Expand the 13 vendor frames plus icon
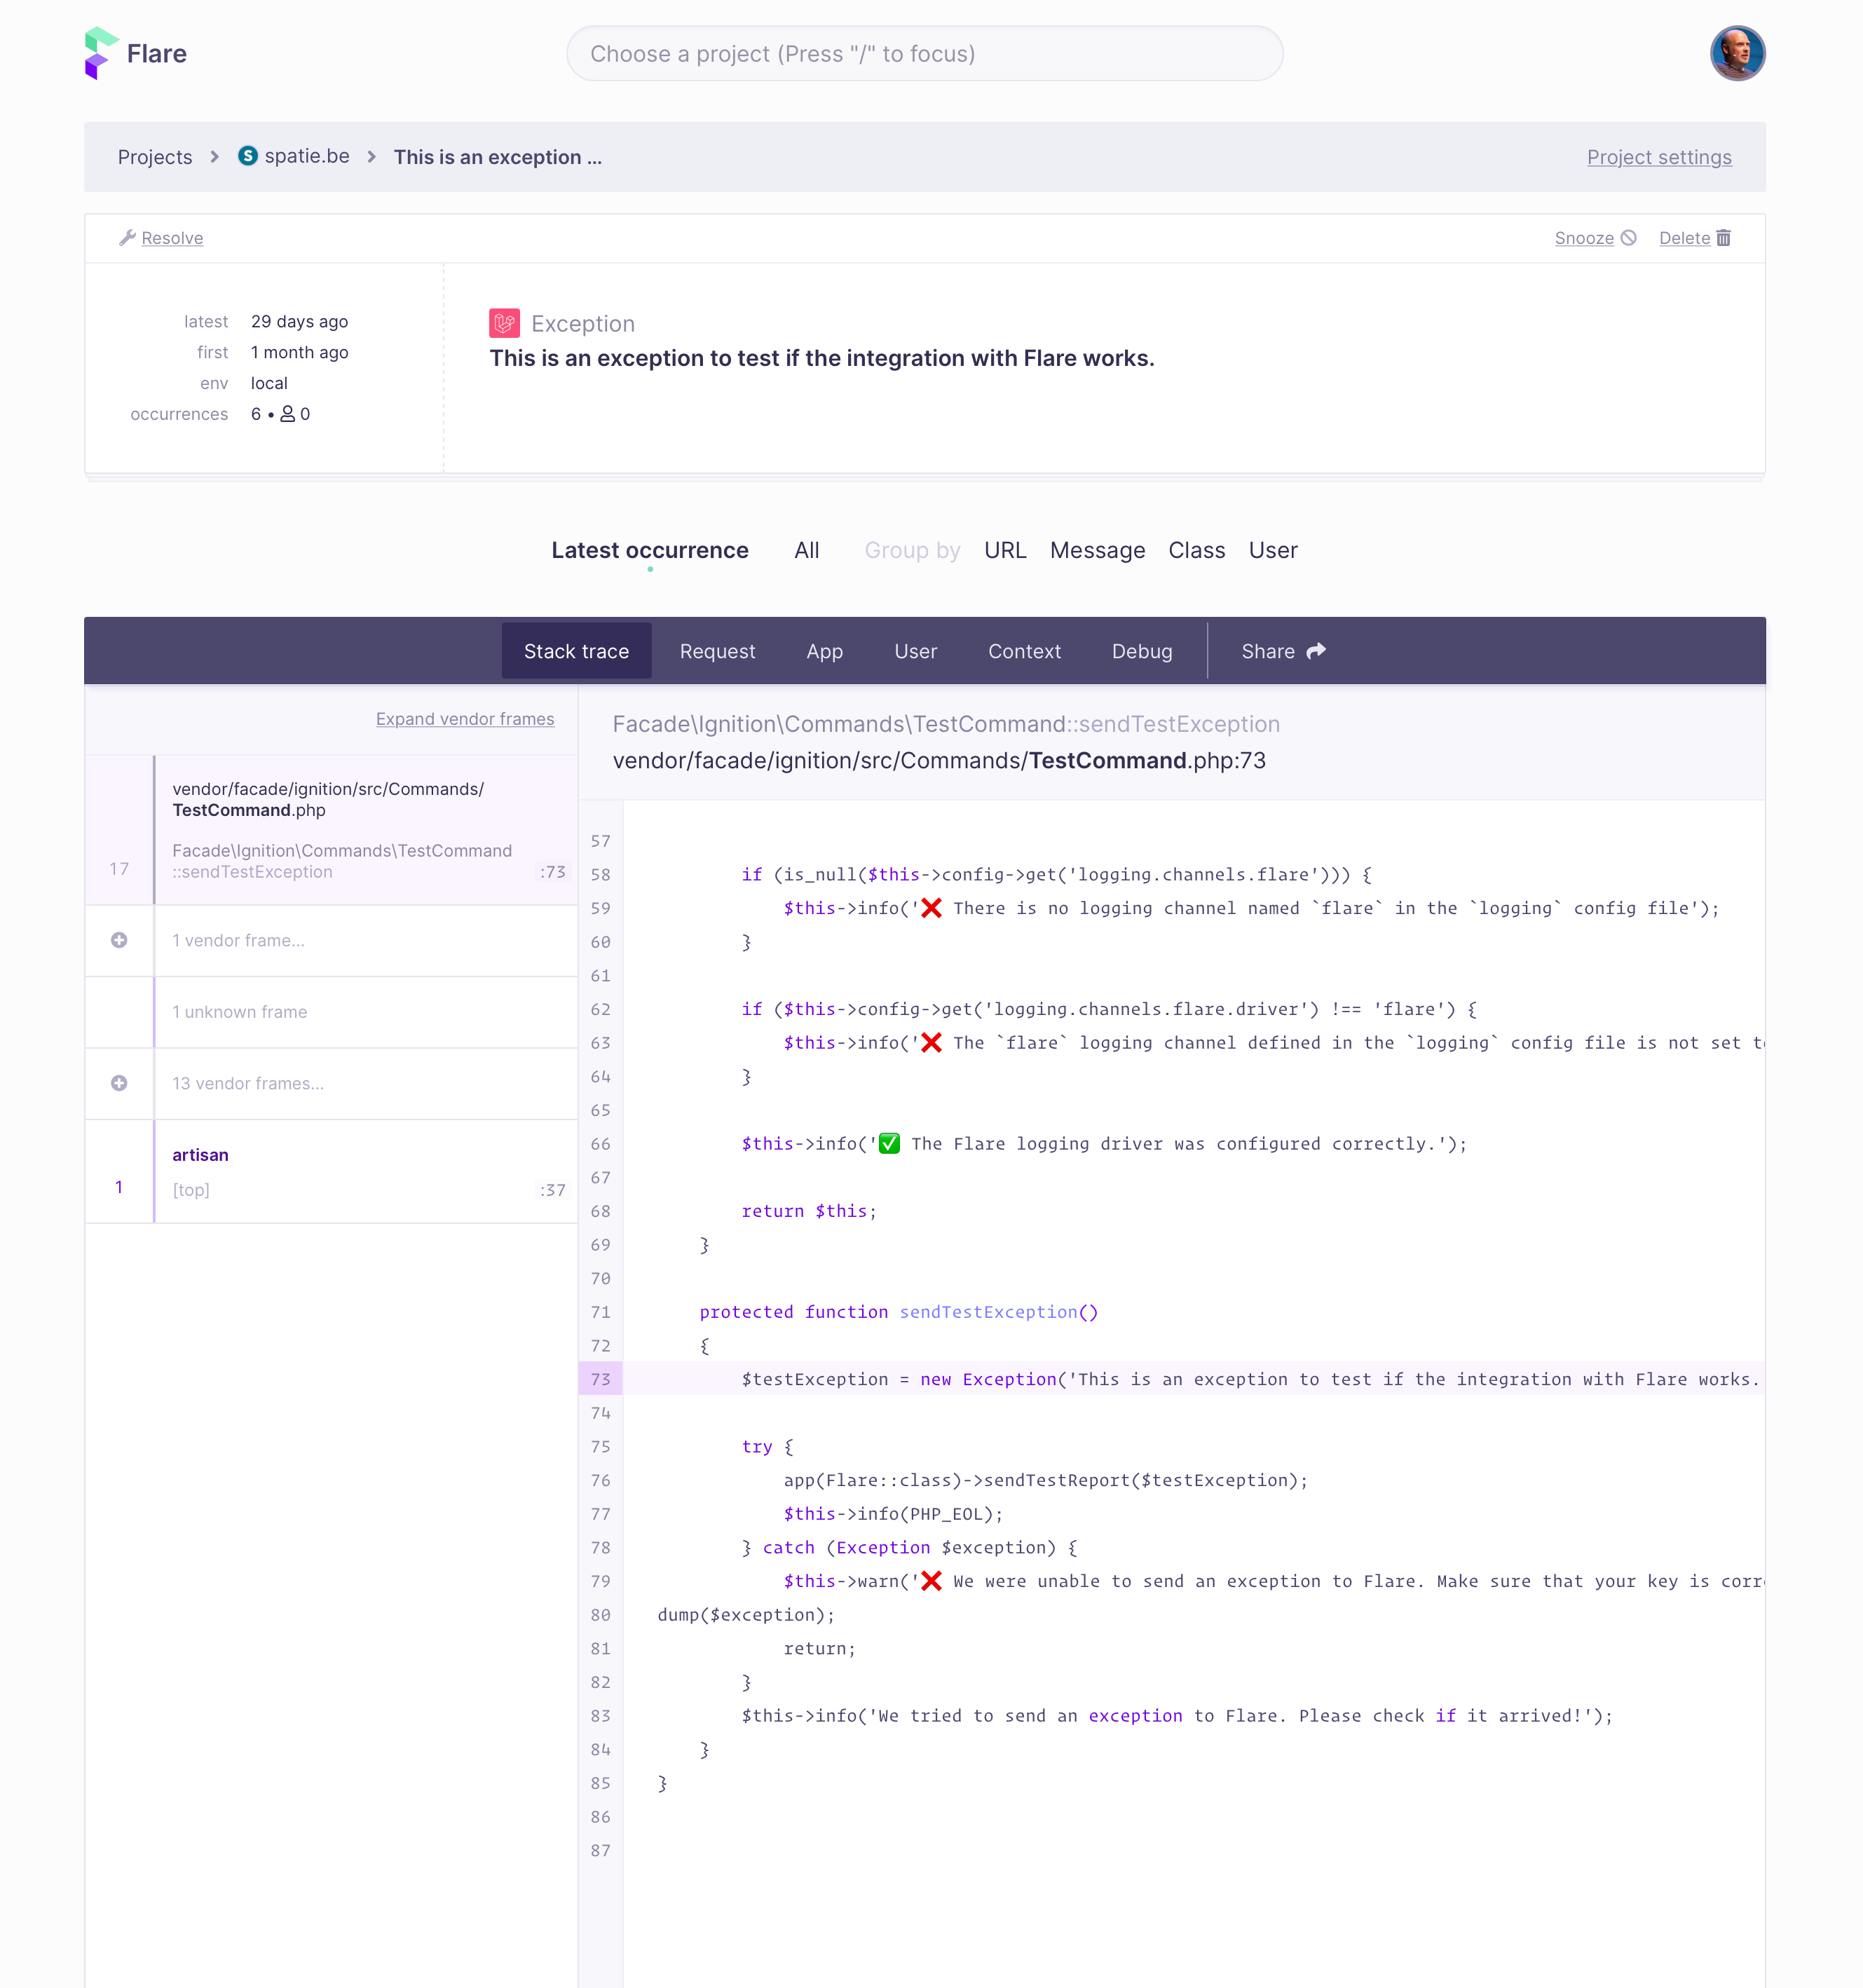 tap(119, 1083)
